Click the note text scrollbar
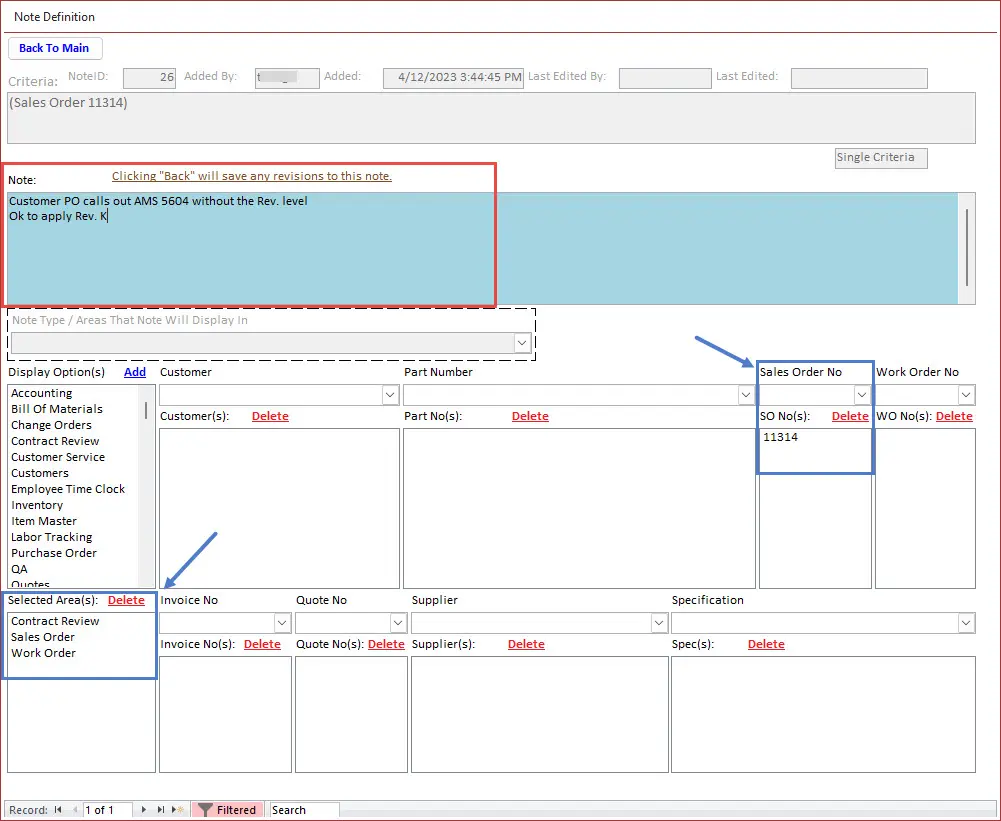This screenshot has width=1001, height=821. (x=967, y=247)
